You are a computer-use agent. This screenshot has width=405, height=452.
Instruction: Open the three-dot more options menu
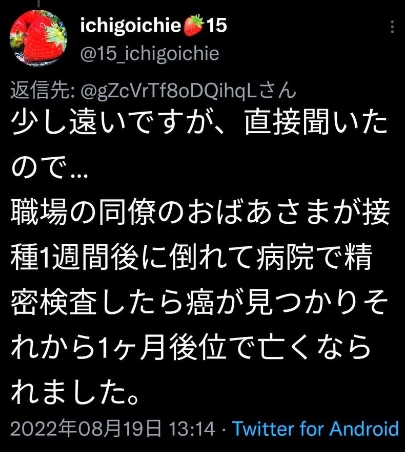392,27
